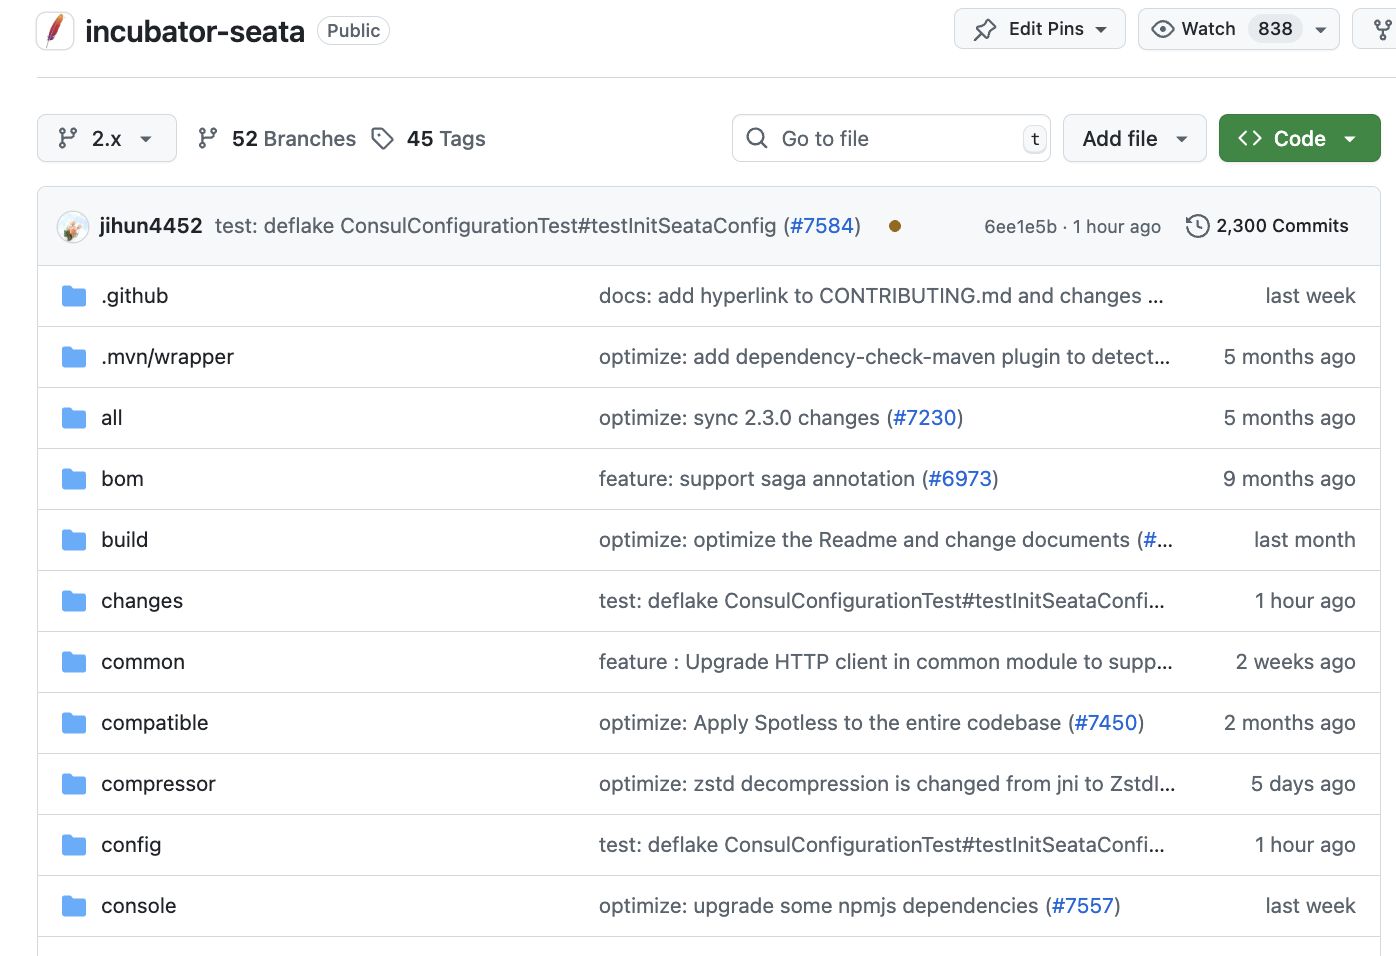This screenshot has height=956, width=1396.
Task: Click the .github folder icon
Action: pyautogui.click(x=74, y=296)
